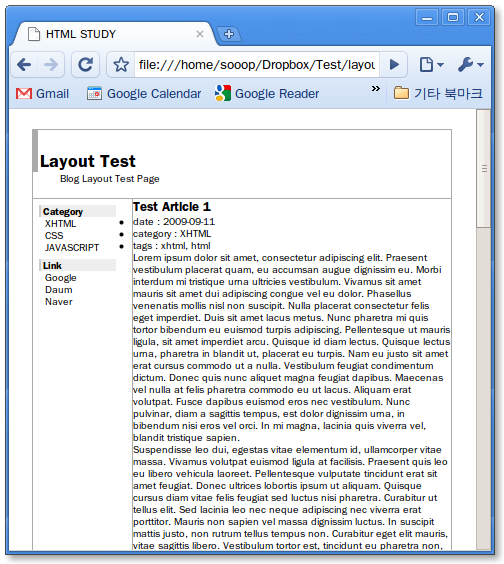The height and width of the screenshot is (564, 504).
Task: Click the JAVASCRIPT category link
Action: point(72,247)
